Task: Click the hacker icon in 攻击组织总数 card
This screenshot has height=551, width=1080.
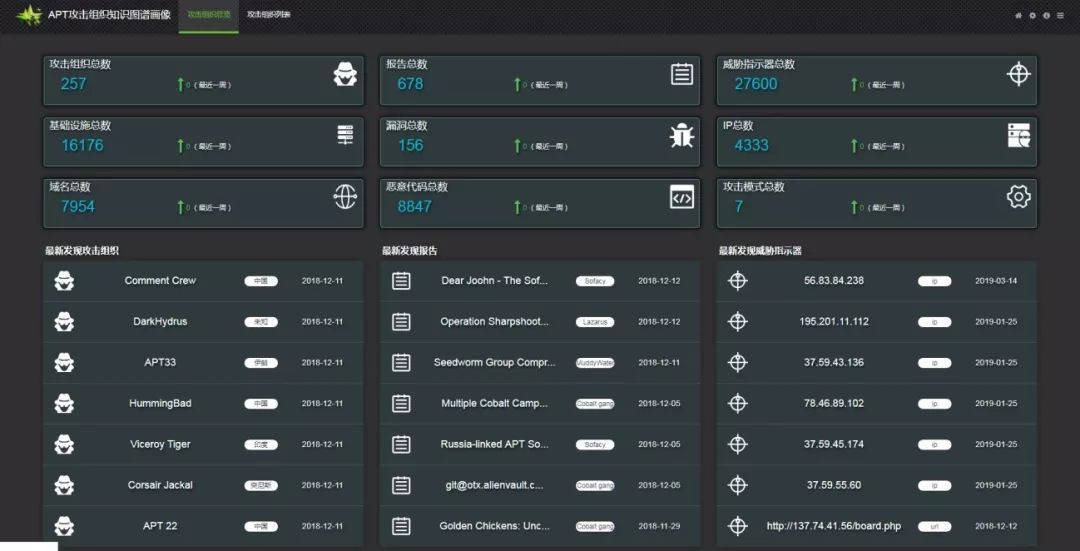Action: 345,74
